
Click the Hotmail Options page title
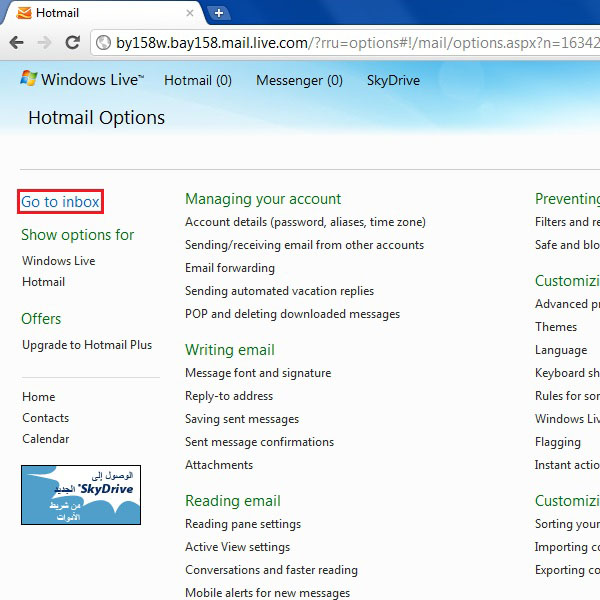(96, 117)
